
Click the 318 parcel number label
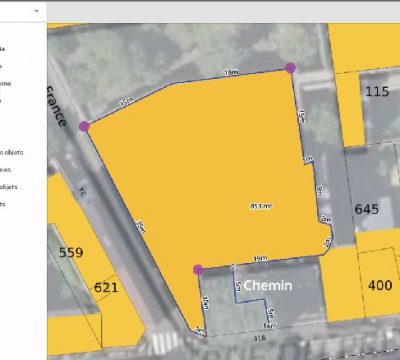tap(259, 338)
